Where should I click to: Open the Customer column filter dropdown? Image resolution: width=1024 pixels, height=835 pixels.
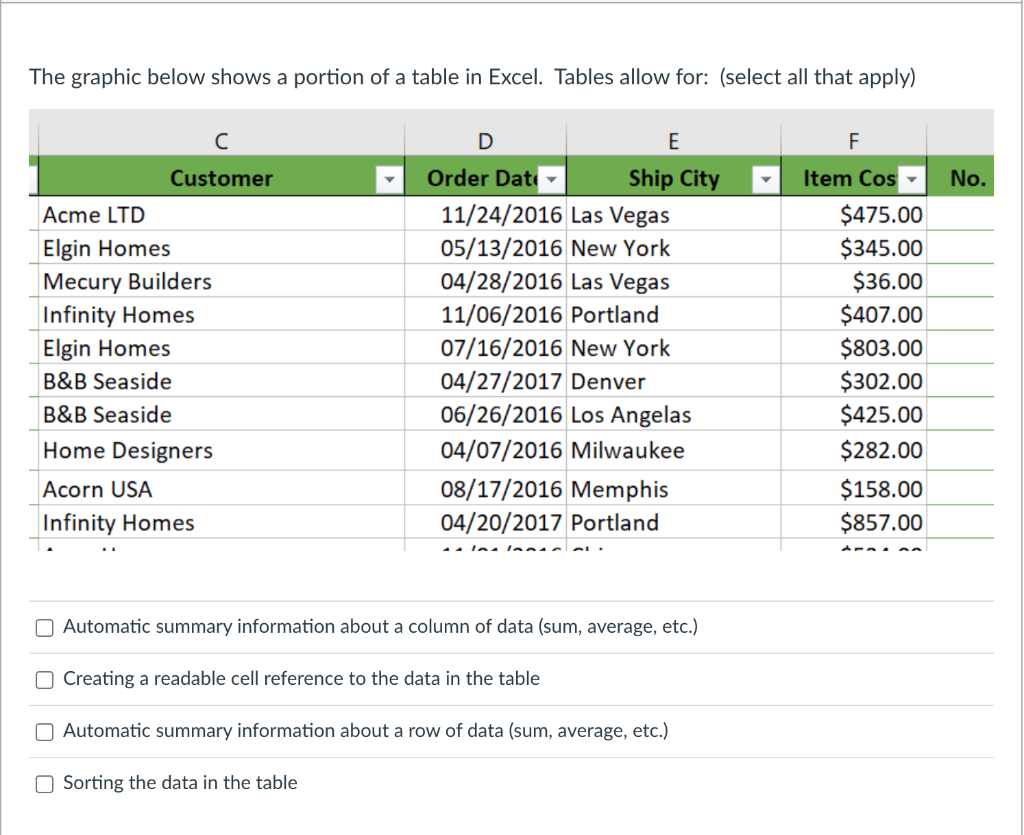coord(389,179)
